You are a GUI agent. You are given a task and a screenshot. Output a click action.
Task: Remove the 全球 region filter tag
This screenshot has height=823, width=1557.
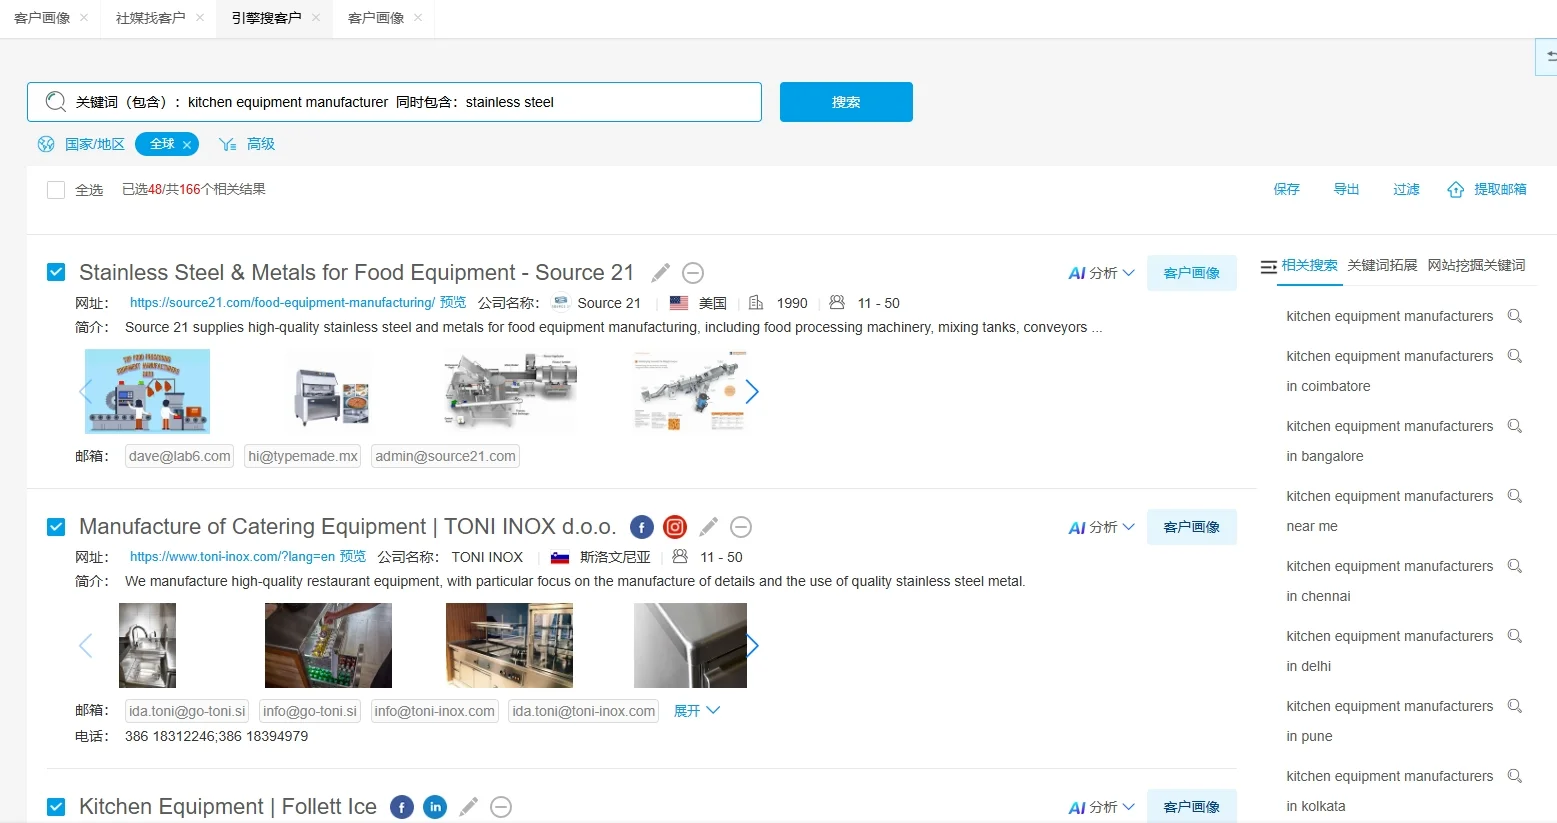coord(187,145)
